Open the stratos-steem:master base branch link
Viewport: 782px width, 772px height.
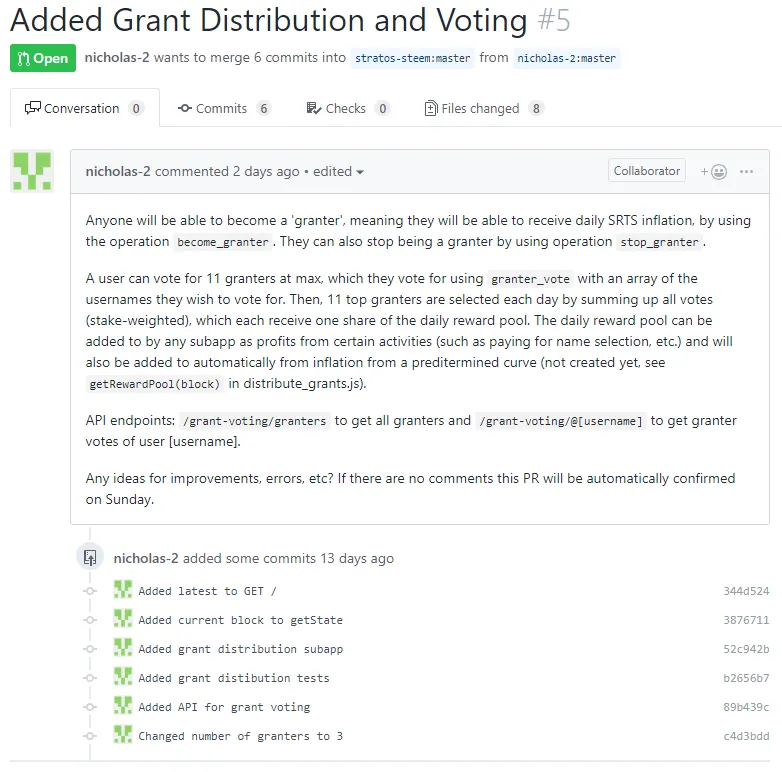(412, 58)
